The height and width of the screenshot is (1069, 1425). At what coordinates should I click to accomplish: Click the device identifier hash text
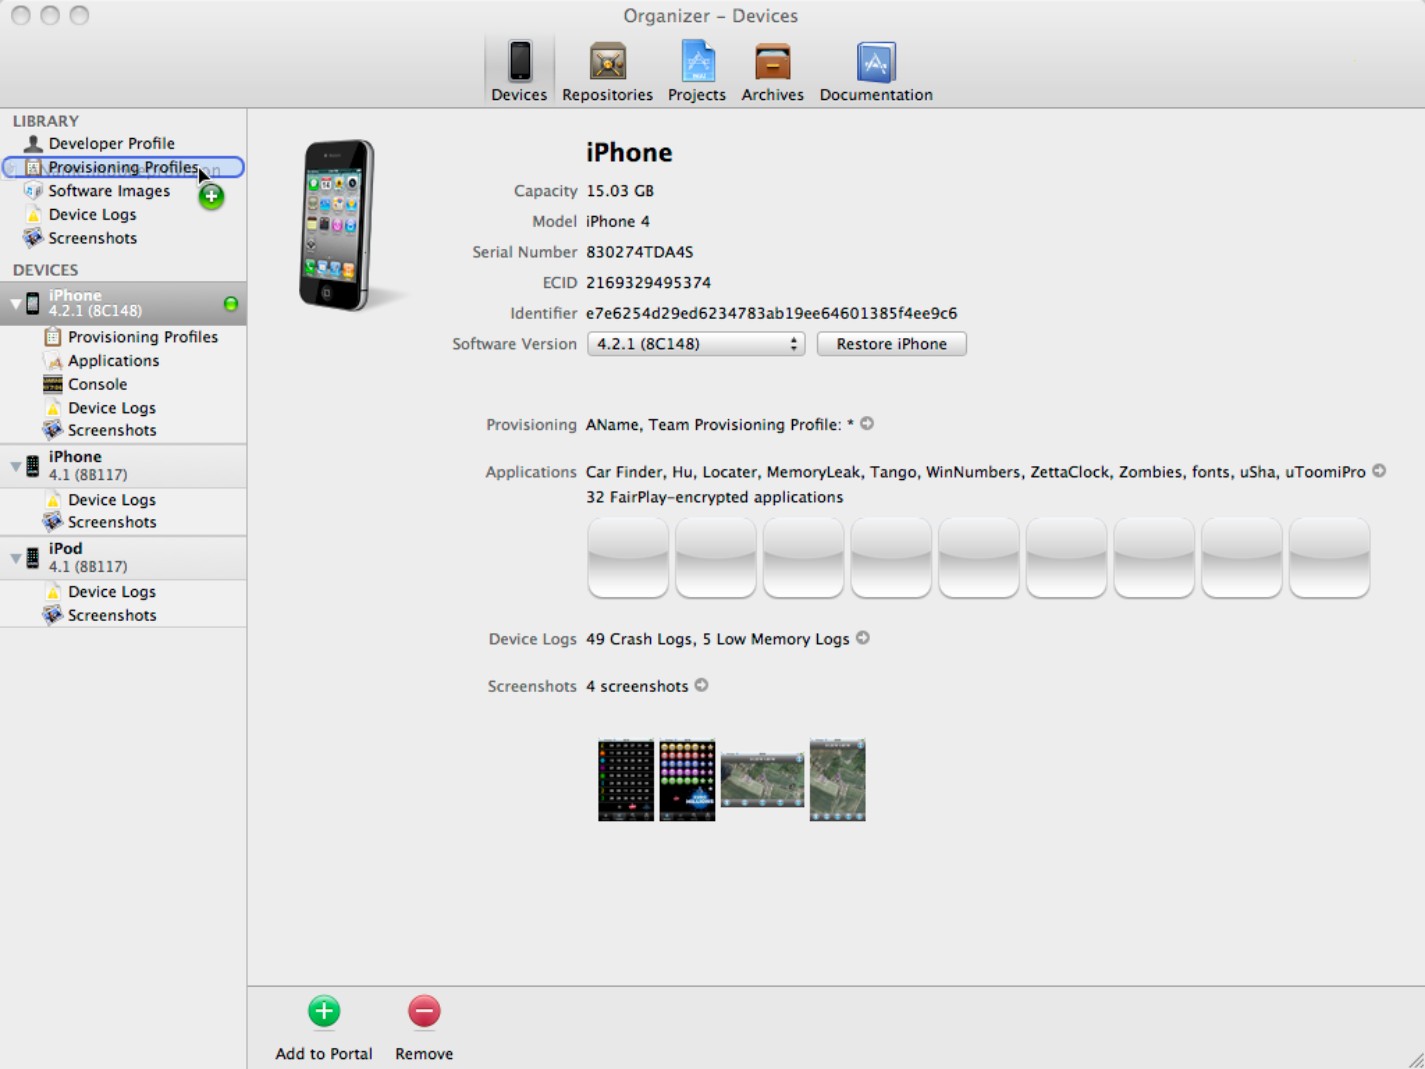pos(772,313)
